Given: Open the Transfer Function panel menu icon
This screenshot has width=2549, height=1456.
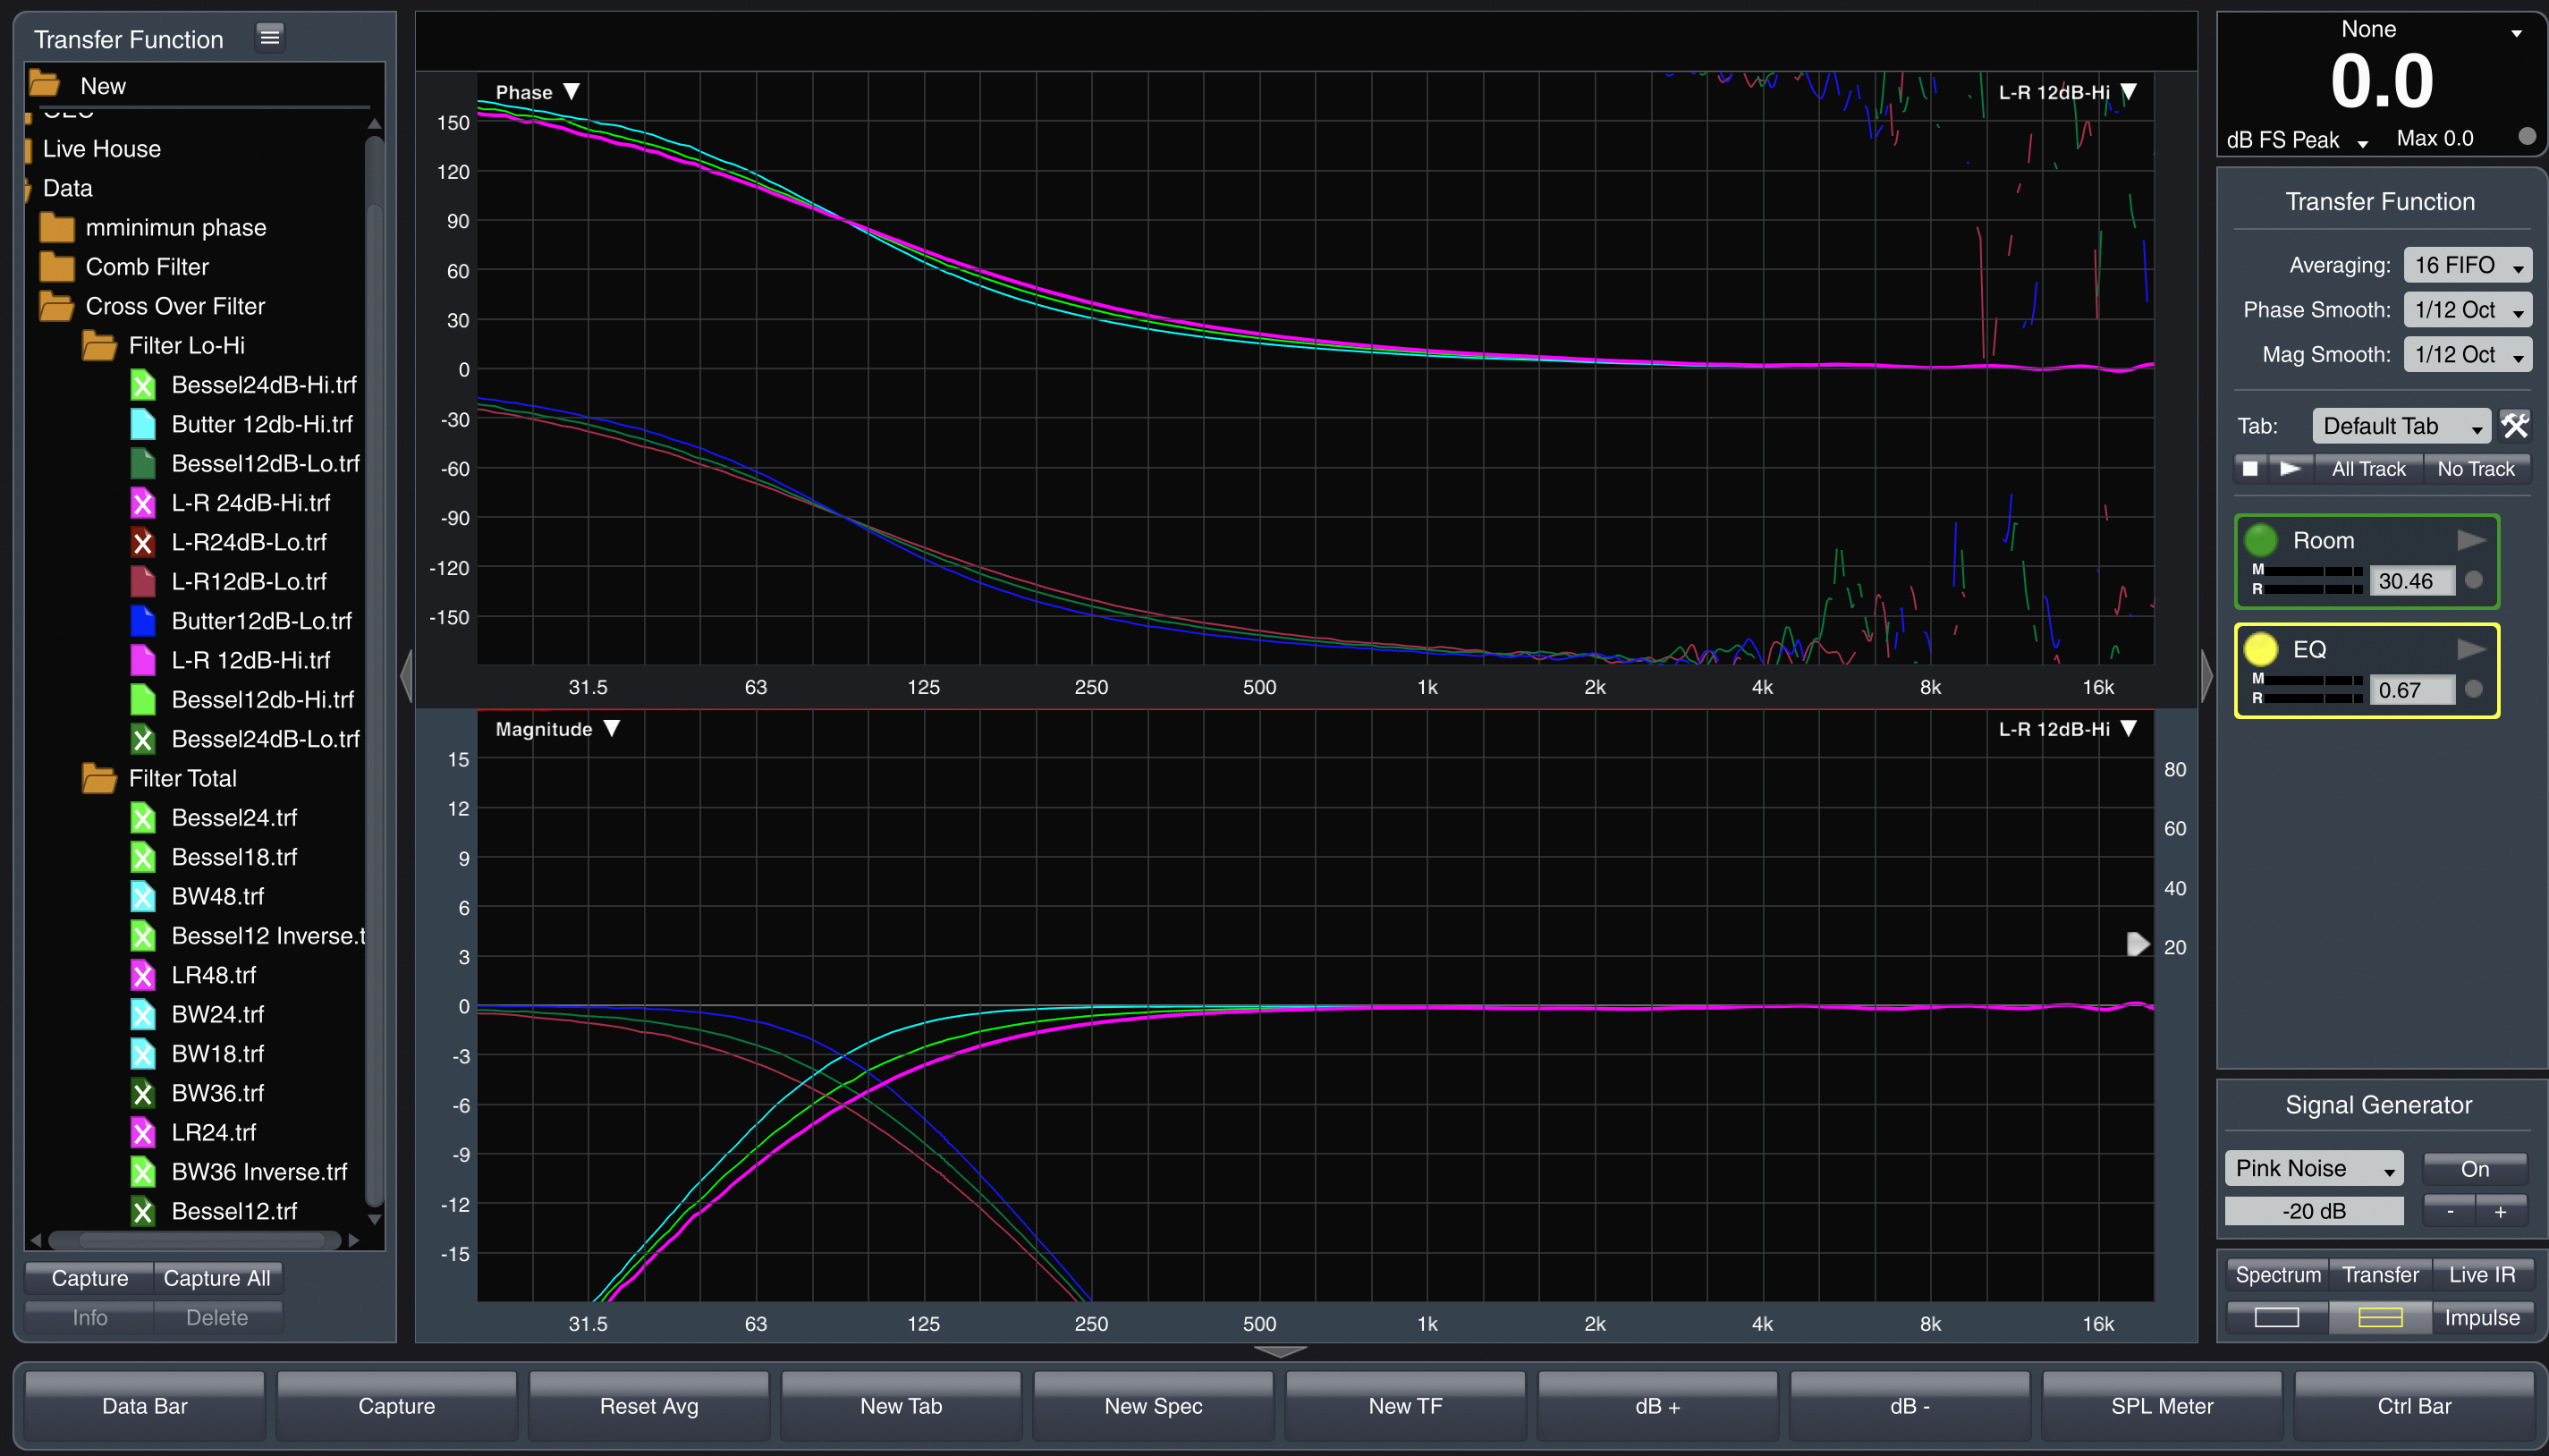Looking at the screenshot, I should click(x=269, y=38).
